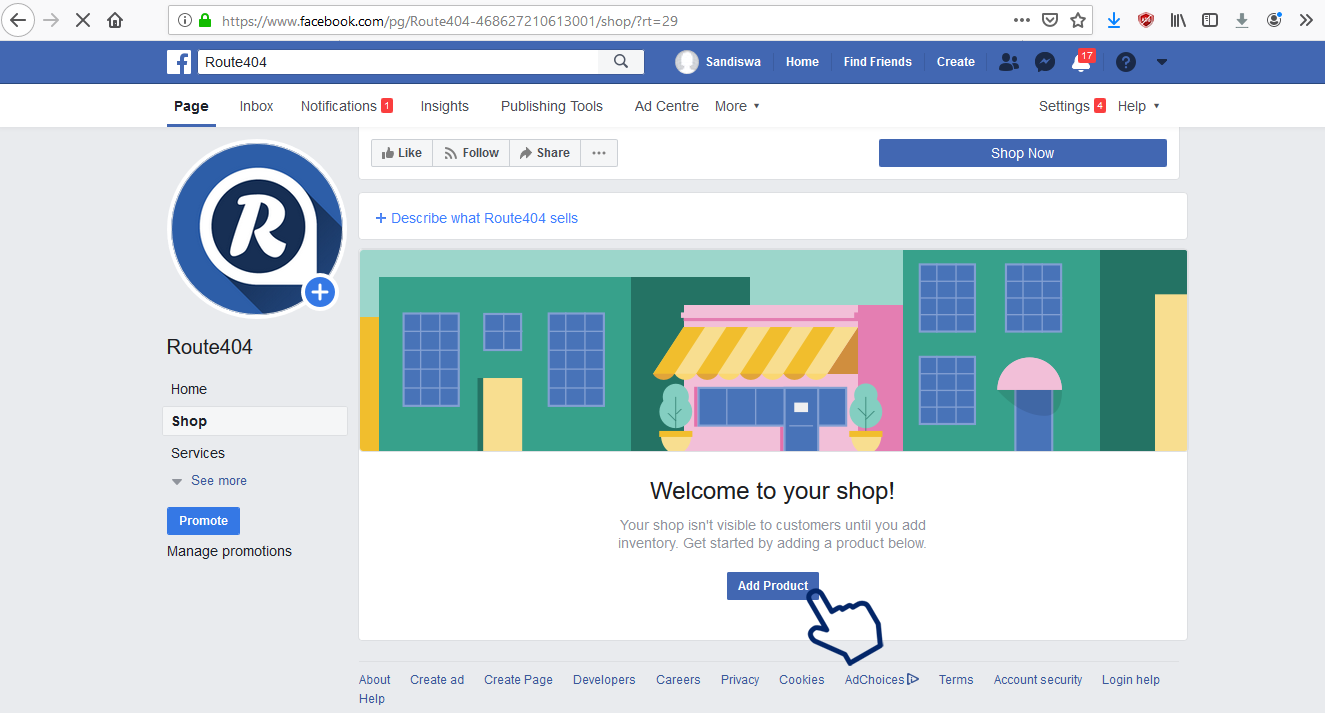Click Describe what Route404 sells link
The image size is (1325, 713).
tap(477, 218)
